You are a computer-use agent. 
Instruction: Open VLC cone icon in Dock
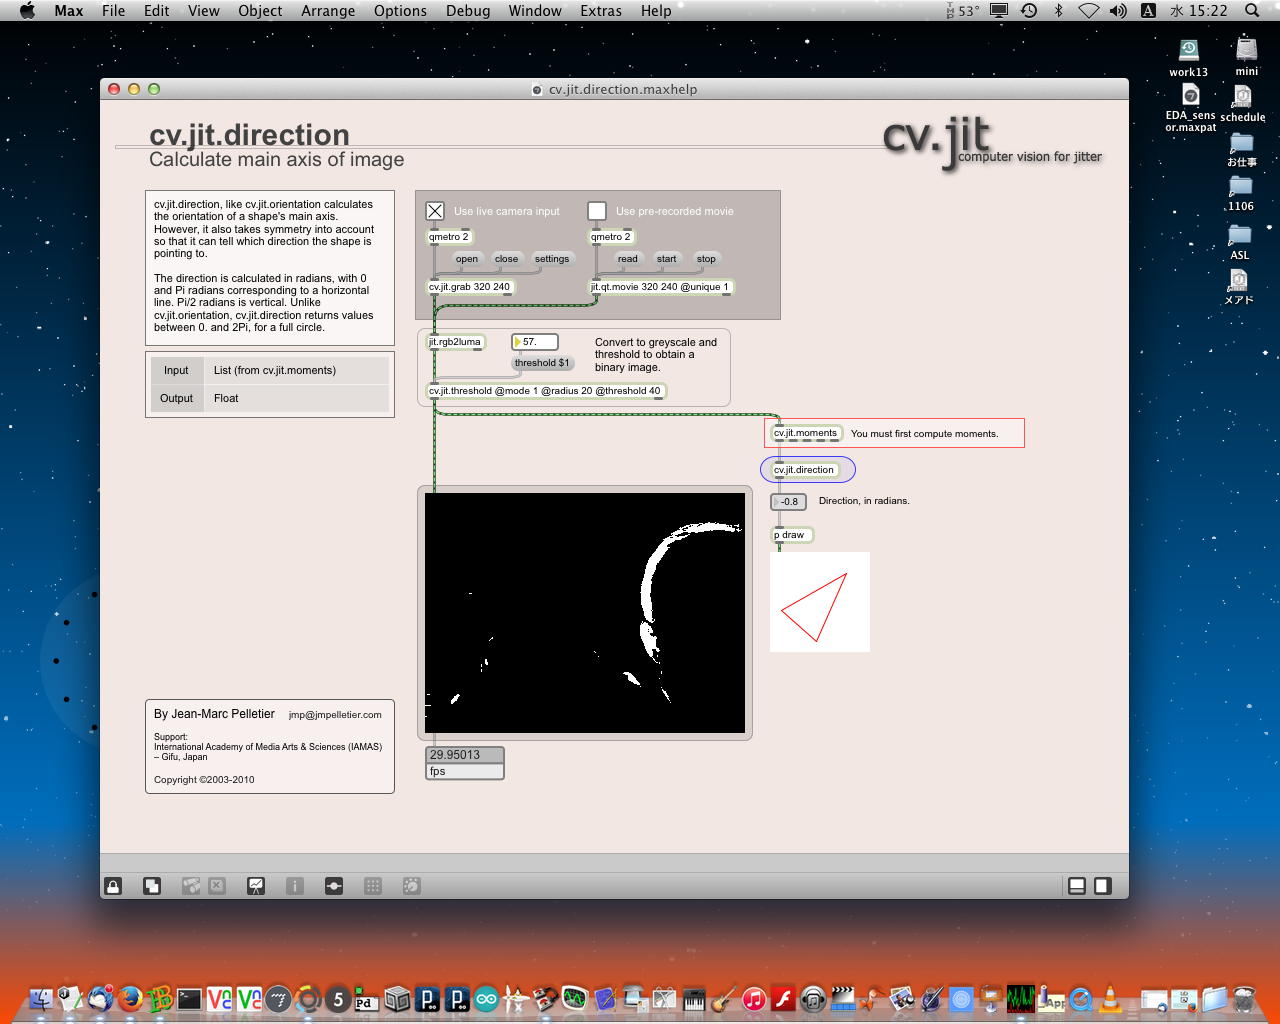click(x=1110, y=998)
